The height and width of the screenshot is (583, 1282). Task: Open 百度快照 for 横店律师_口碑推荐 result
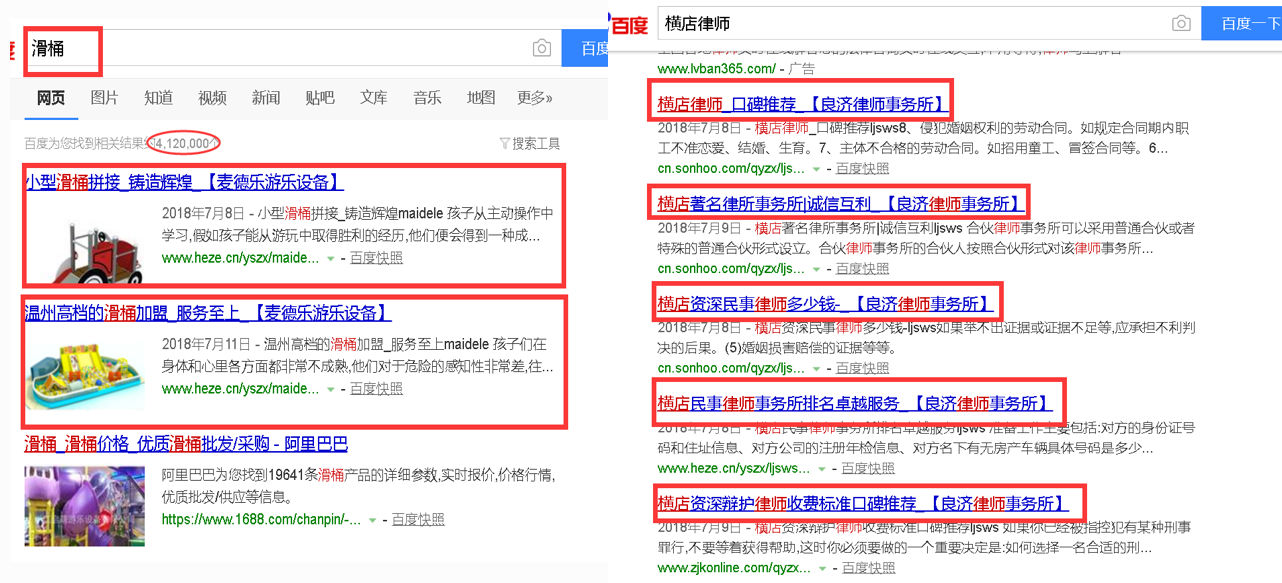[863, 168]
